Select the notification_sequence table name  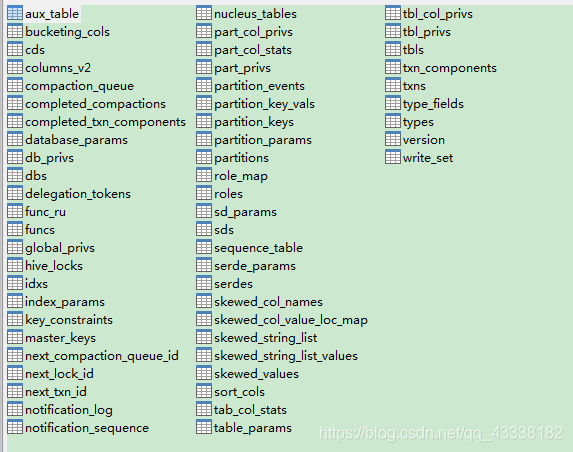point(87,428)
